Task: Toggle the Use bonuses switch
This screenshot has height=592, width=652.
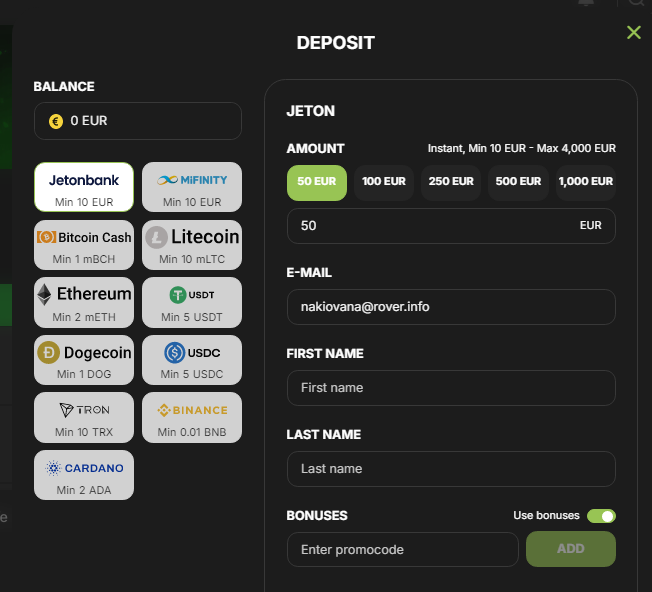Action: pyautogui.click(x=601, y=516)
